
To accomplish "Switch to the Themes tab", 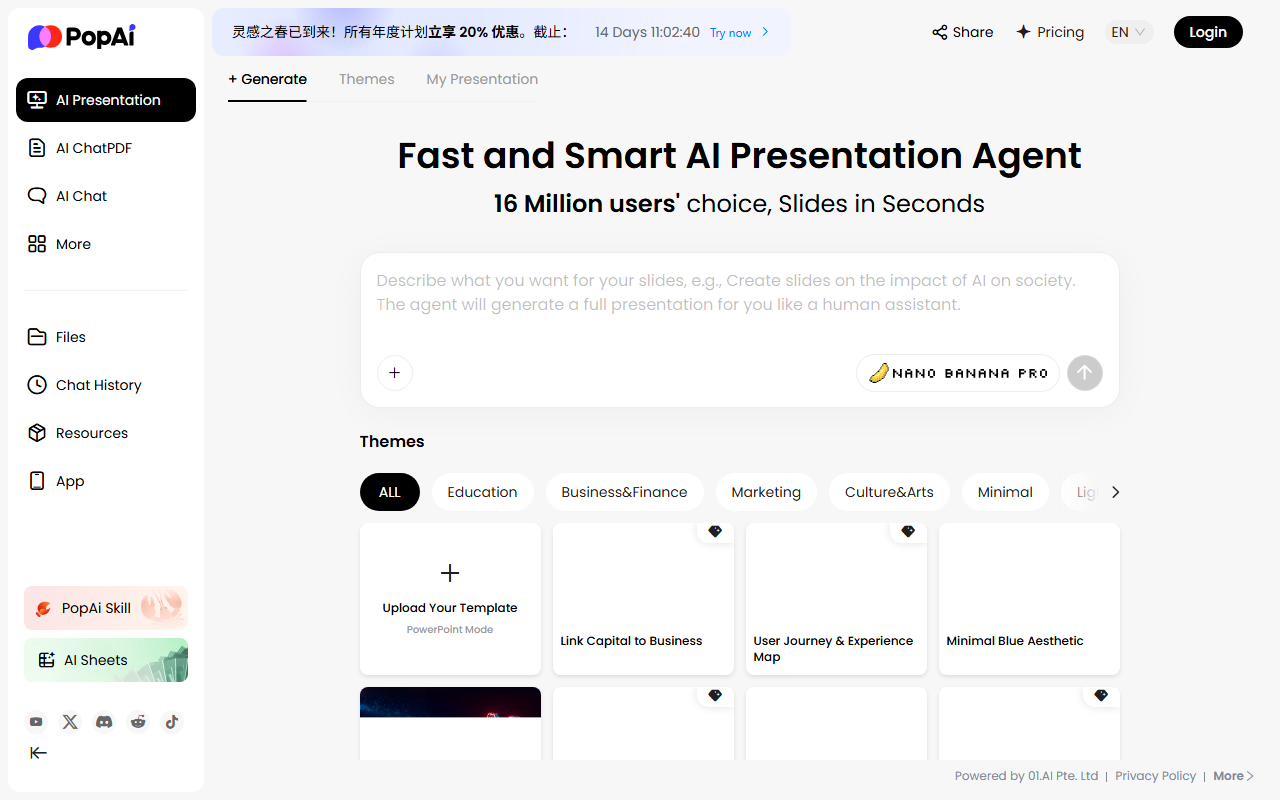I will tap(367, 79).
